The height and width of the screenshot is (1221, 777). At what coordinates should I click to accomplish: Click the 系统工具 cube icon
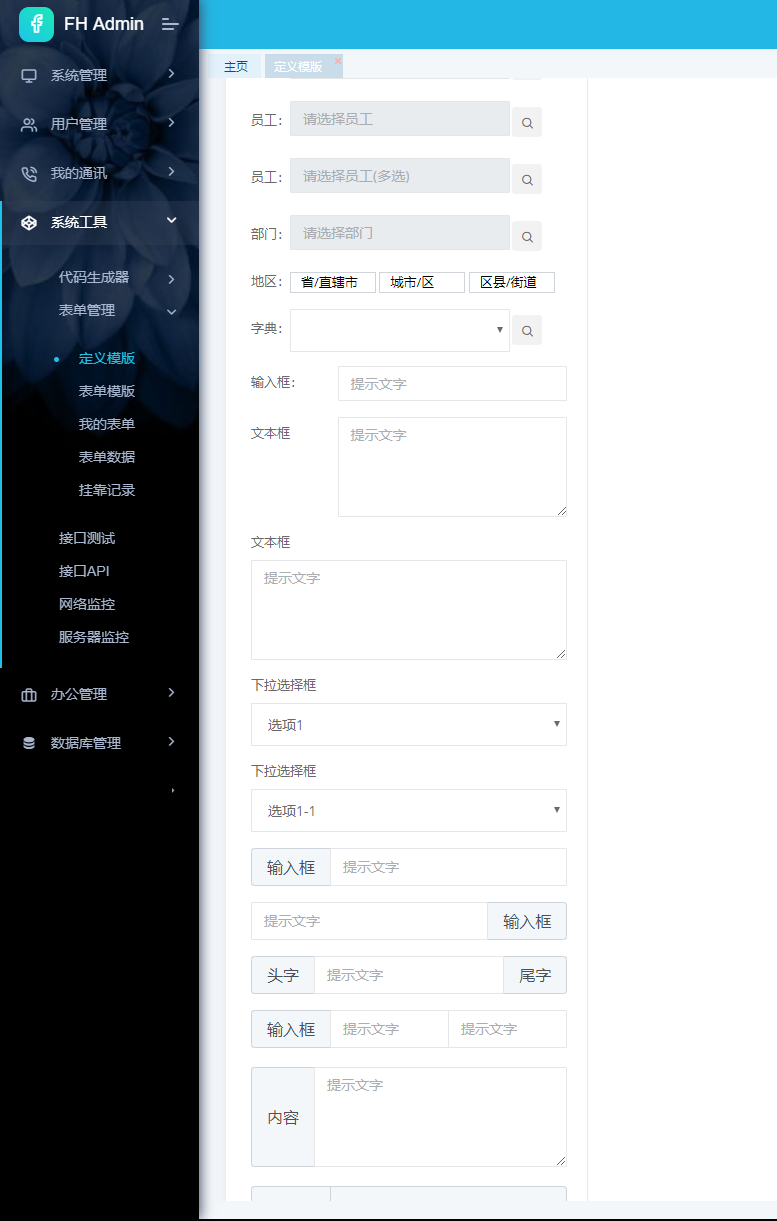click(x=29, y=222)
